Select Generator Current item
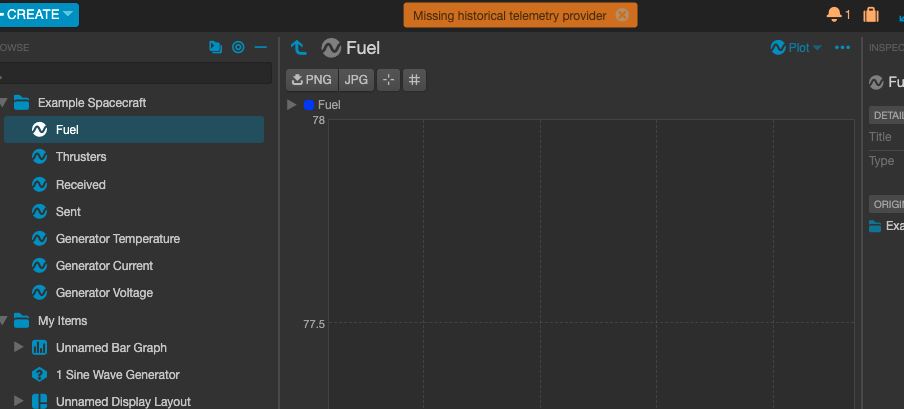Viewport: 904px width, 409px height. point(104,266)
